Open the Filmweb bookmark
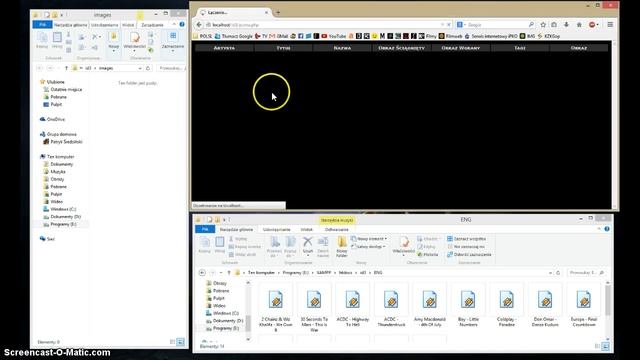The height and width of the screenshot is (360, 640). click(451, 36)
